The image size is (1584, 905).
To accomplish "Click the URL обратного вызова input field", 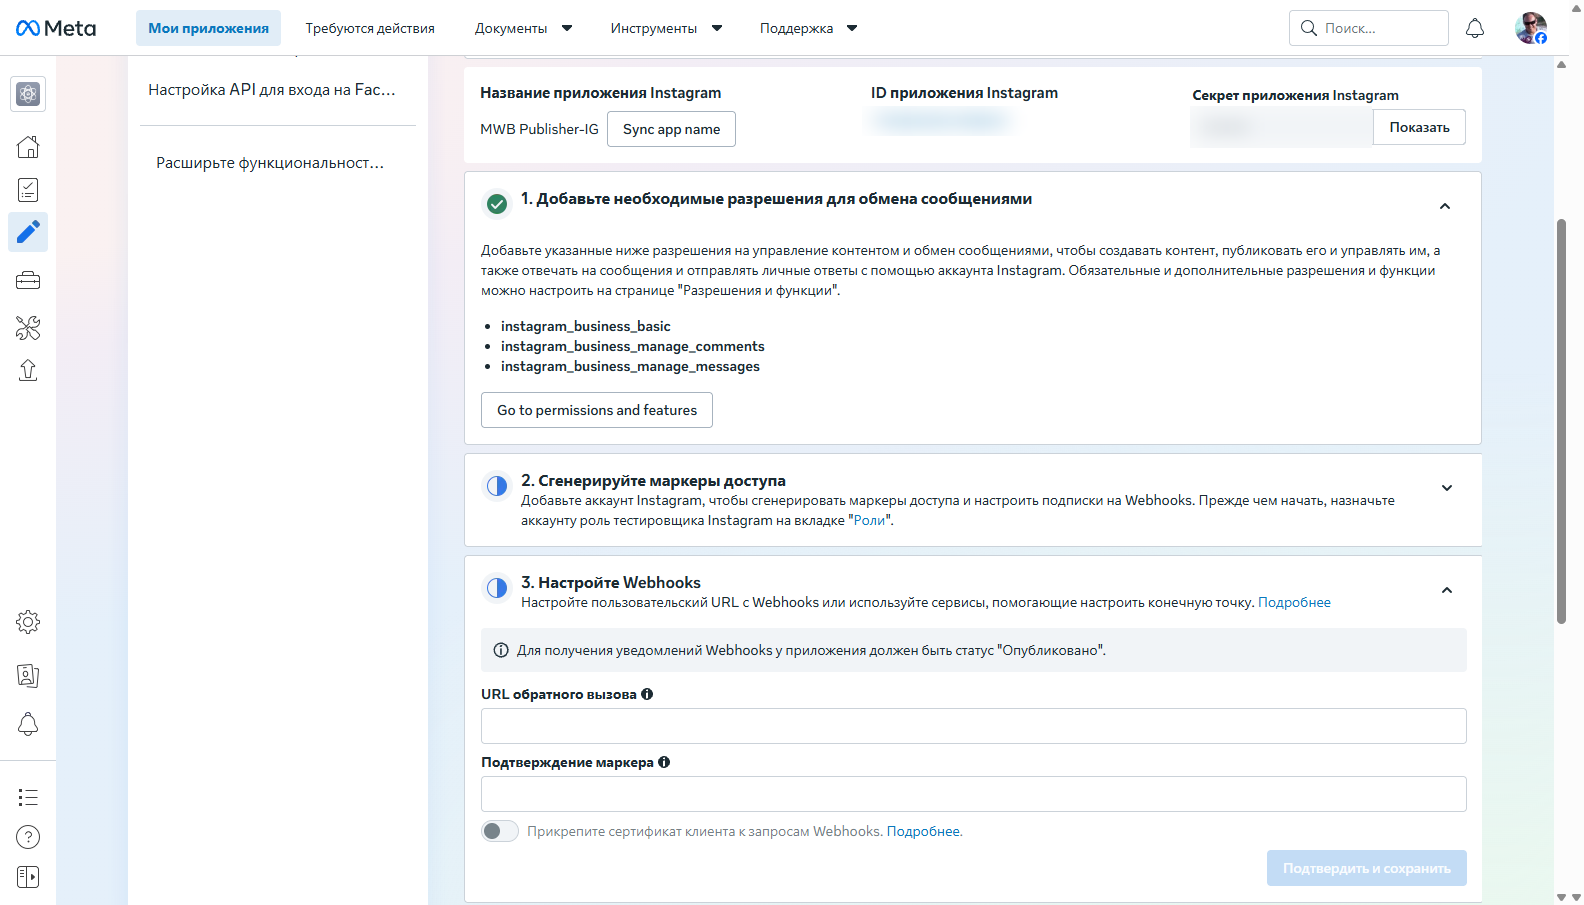I will point(974,726).
